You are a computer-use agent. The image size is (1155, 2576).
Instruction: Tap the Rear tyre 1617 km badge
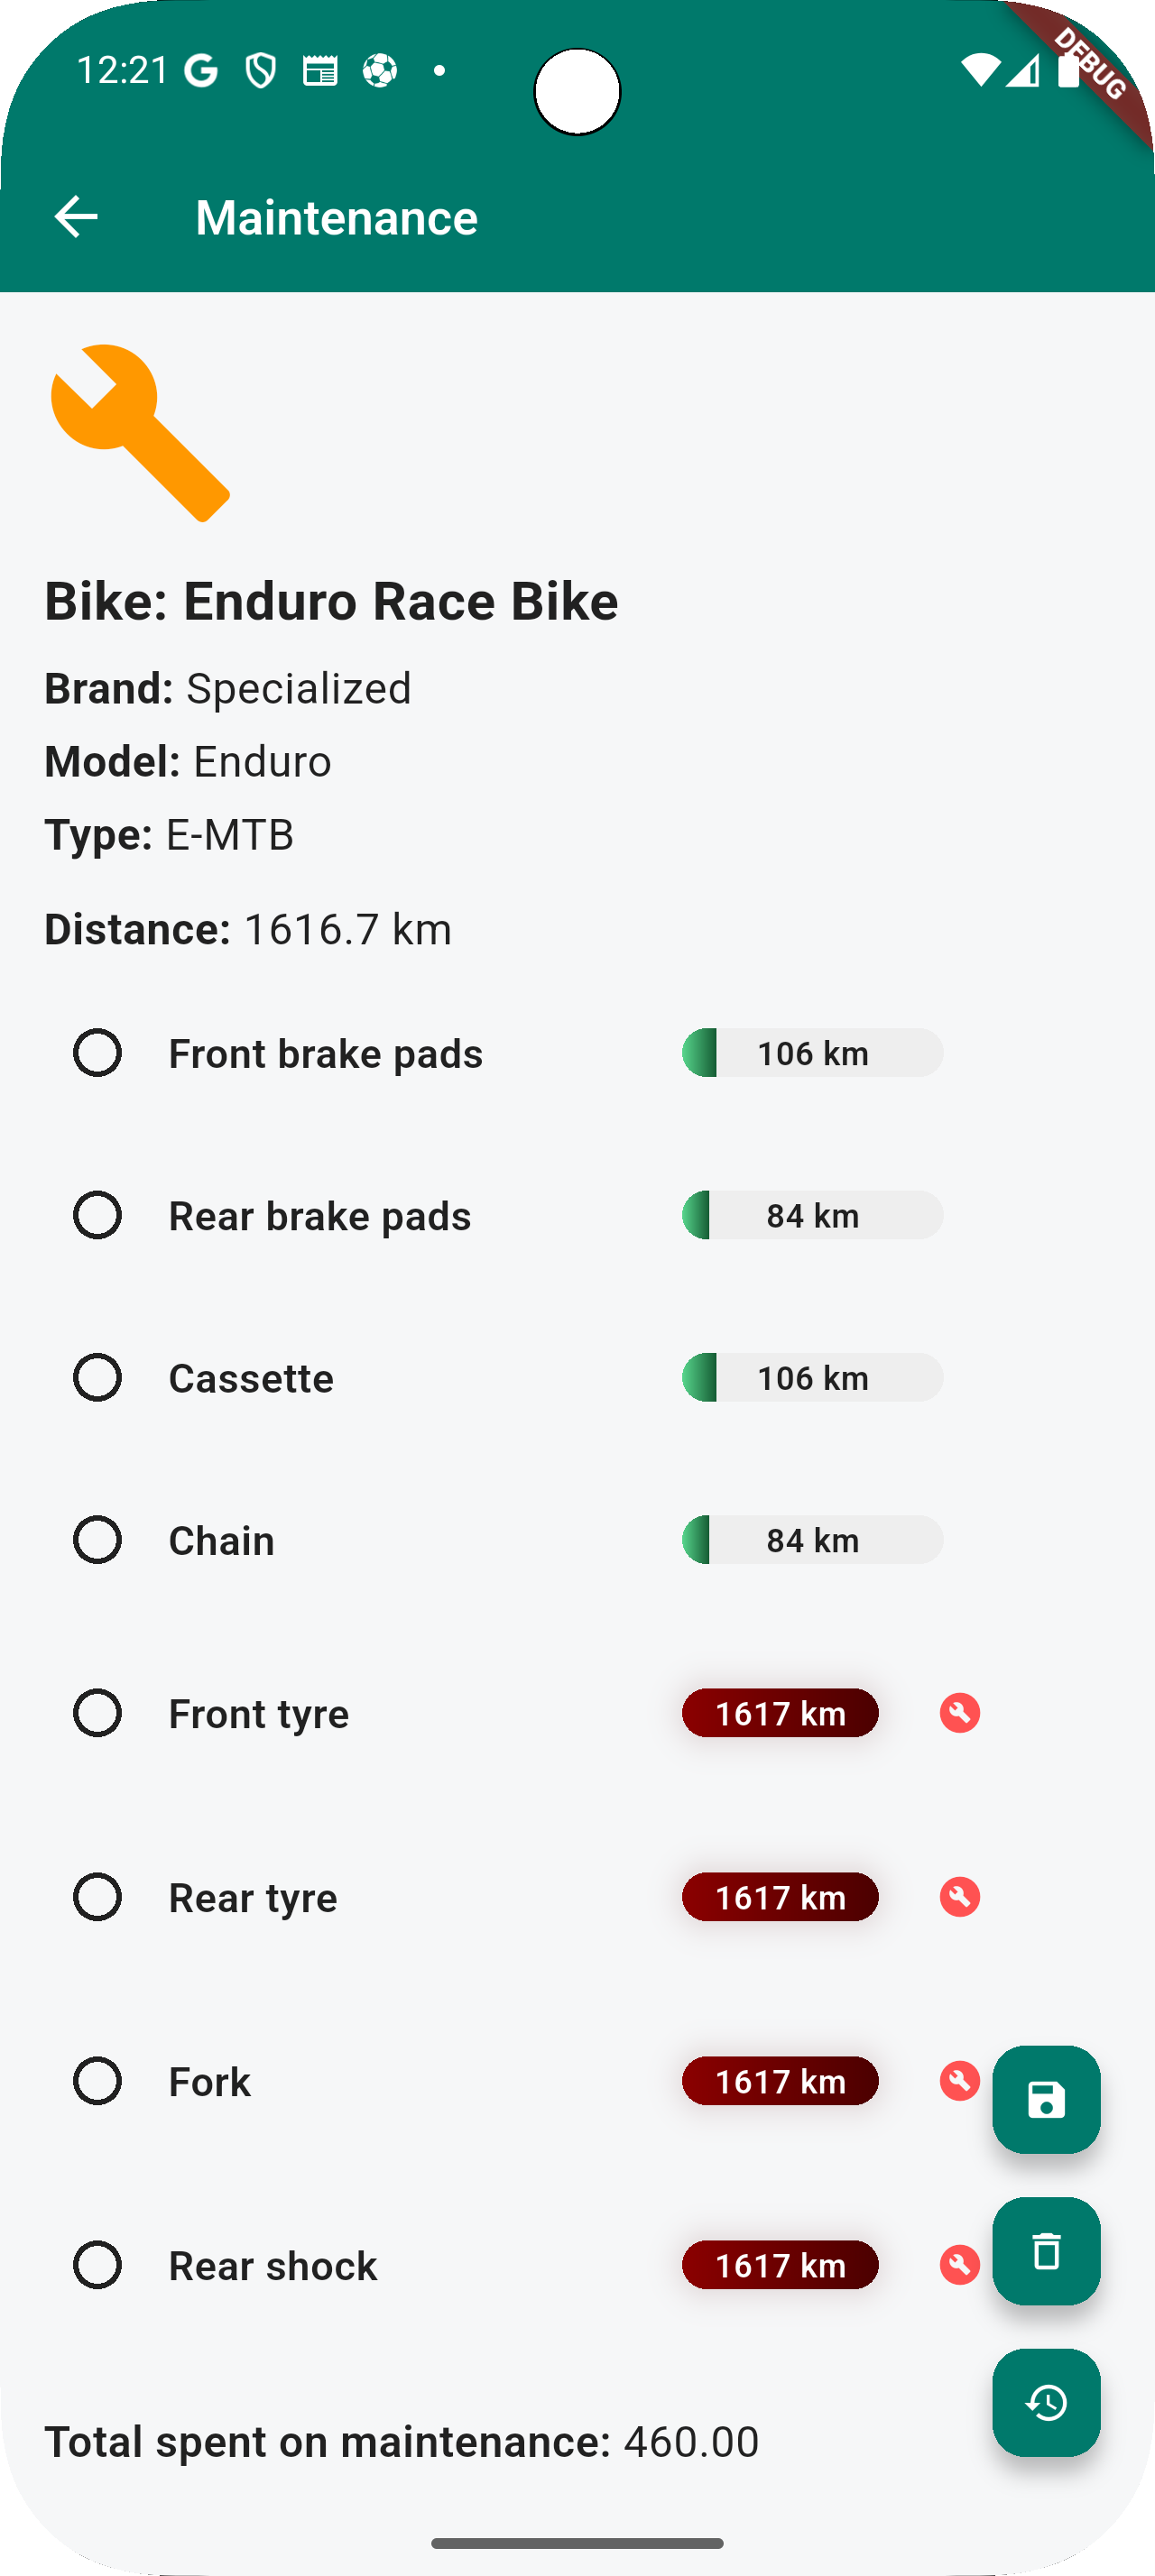click(780, 1897)
